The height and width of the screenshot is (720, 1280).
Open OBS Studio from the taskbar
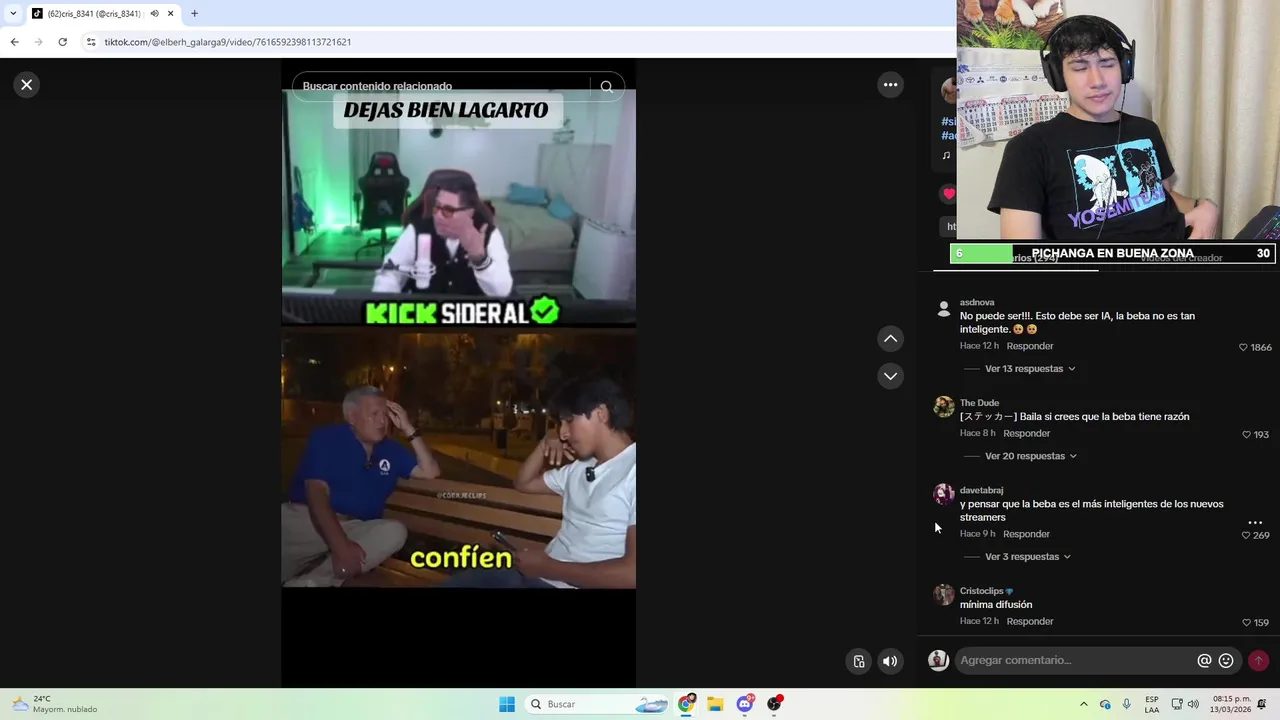[774, 704]
